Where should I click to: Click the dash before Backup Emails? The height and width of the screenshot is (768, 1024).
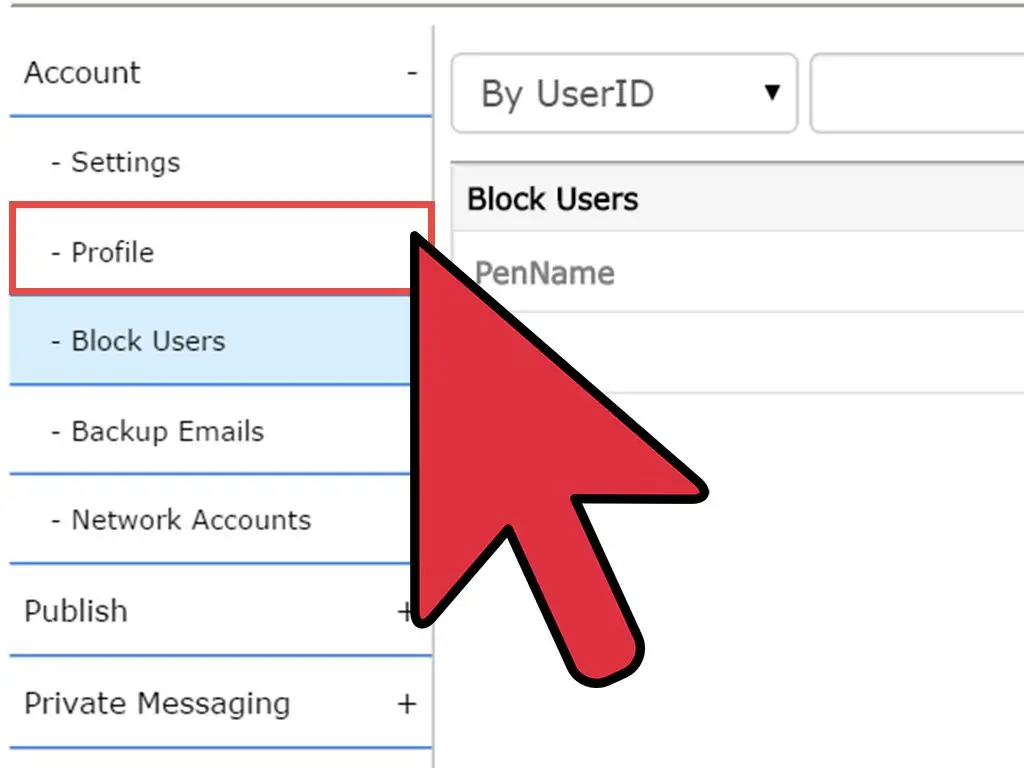pos(56,431)
